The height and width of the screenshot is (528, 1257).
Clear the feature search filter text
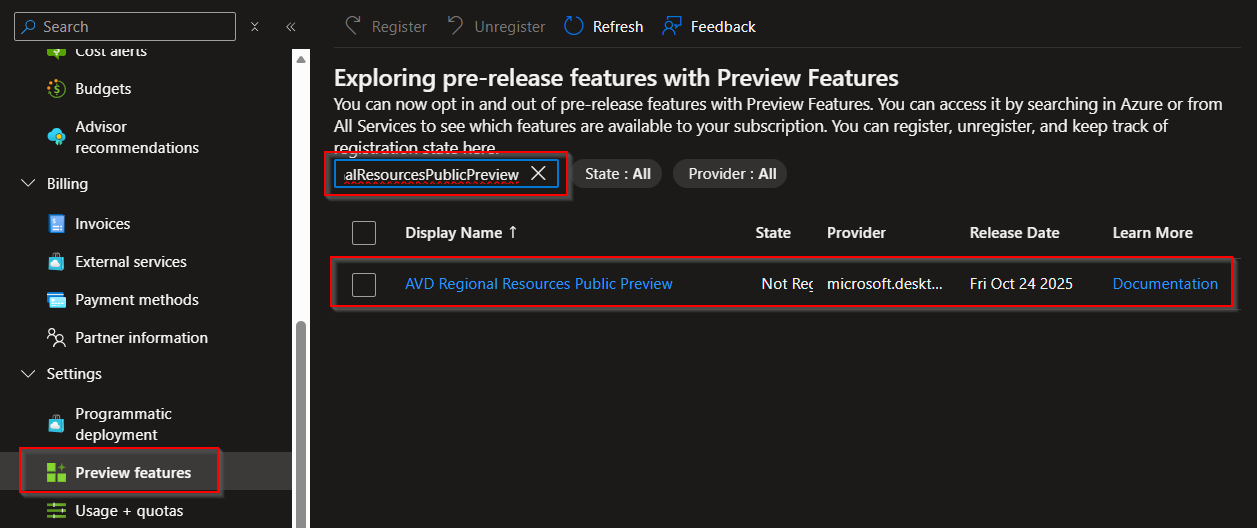538,174
